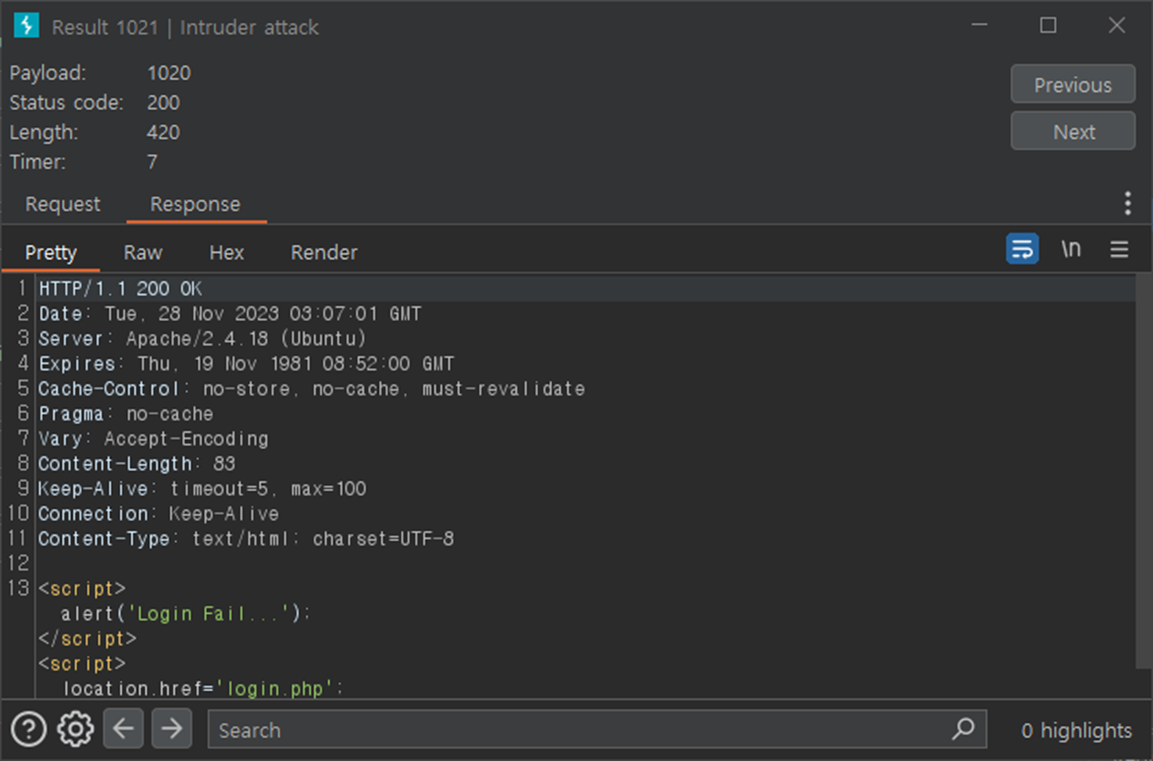Viewport: 1153px width, 761px height.
Task: Switch to the Pretty view tab
Action: click(x=51, y=253)
